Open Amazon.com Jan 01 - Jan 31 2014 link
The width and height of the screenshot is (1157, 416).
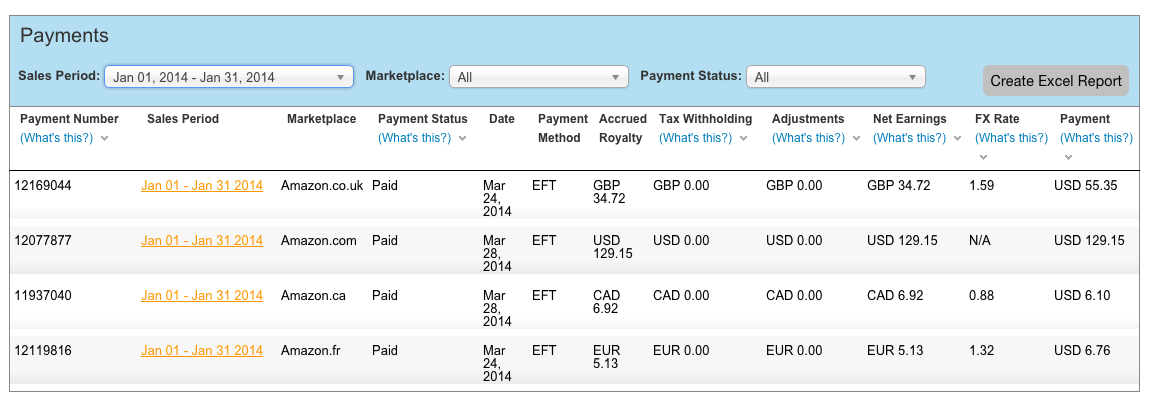click(202, 240)
